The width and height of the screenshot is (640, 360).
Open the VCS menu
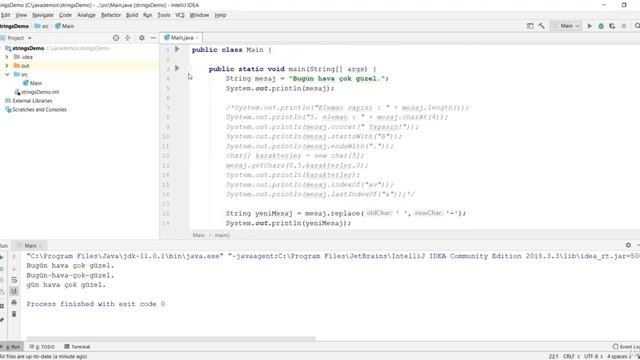point(180,15)
